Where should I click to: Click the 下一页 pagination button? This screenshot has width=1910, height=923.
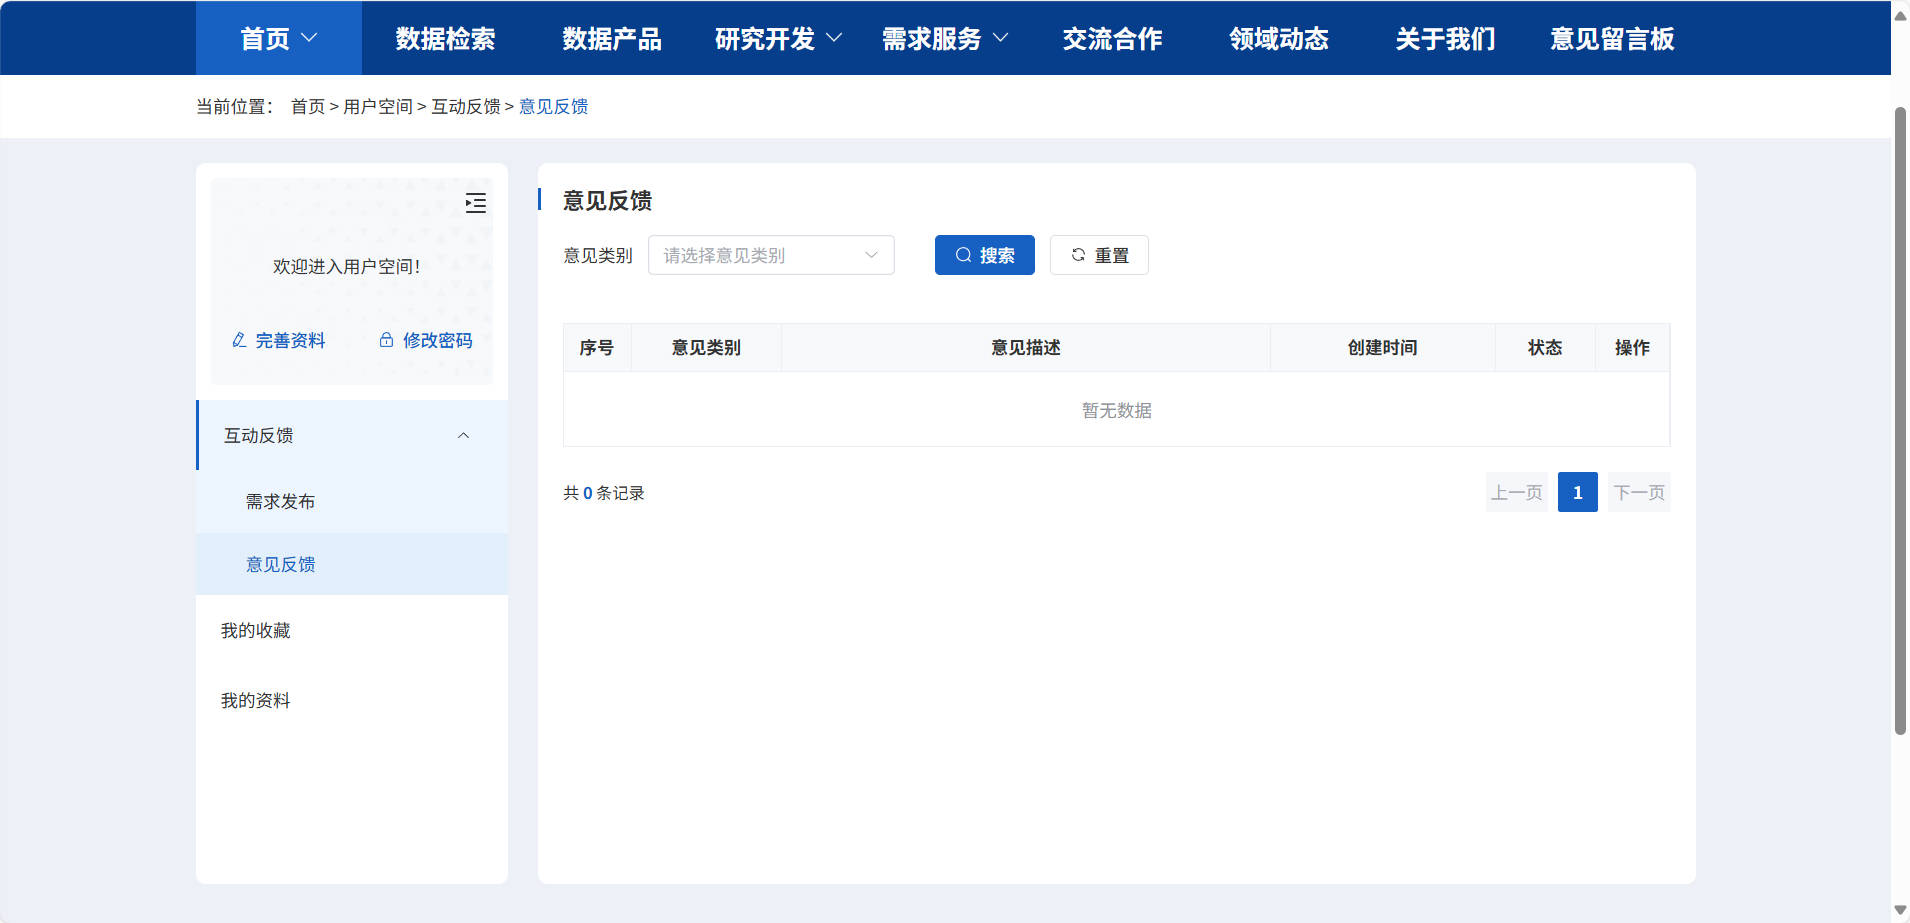(x=1638, y=492)
